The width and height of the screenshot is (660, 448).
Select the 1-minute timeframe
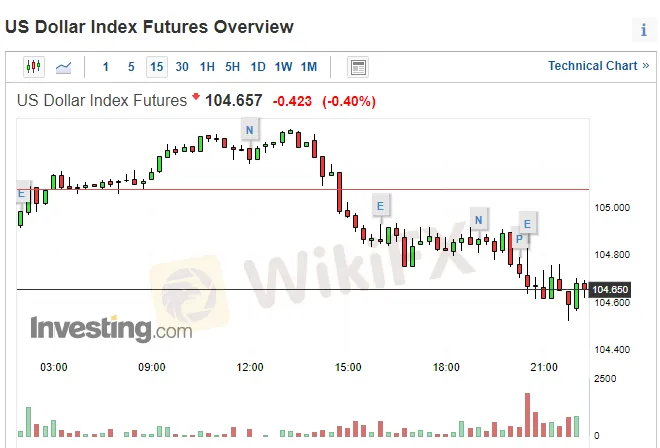click(x=106, y=67)
